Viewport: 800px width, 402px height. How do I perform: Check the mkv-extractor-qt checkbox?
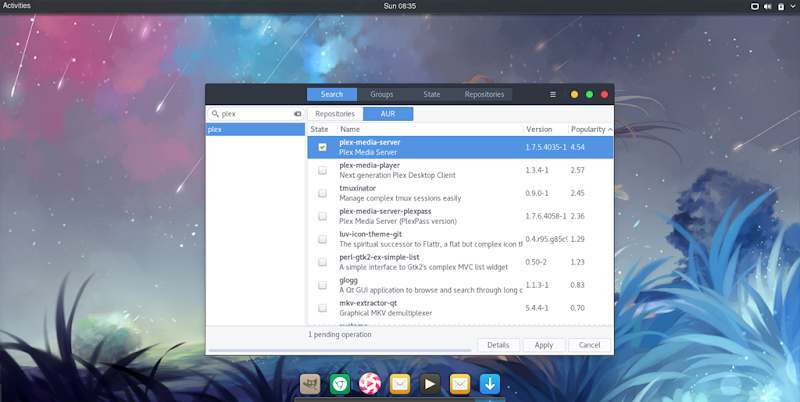coord(322,308)
